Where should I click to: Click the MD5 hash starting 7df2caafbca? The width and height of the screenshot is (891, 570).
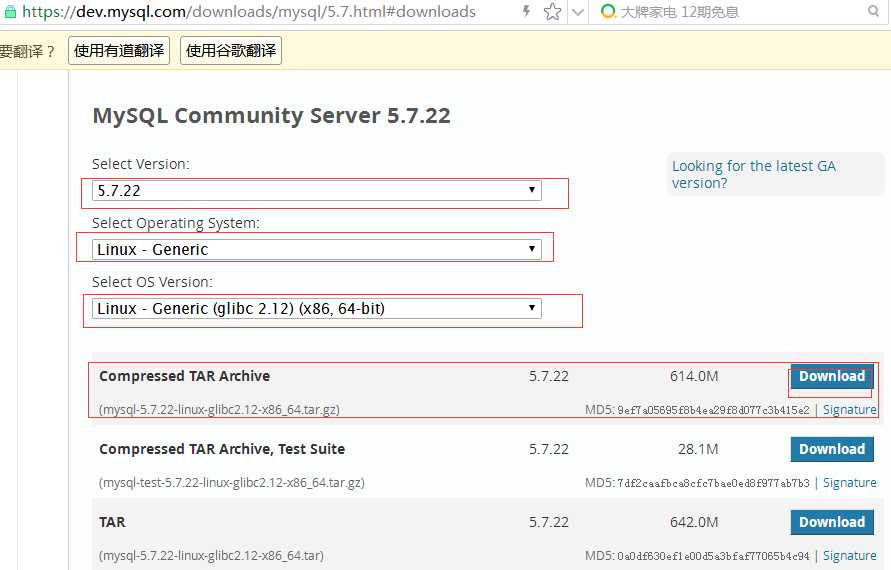(713, 482)
